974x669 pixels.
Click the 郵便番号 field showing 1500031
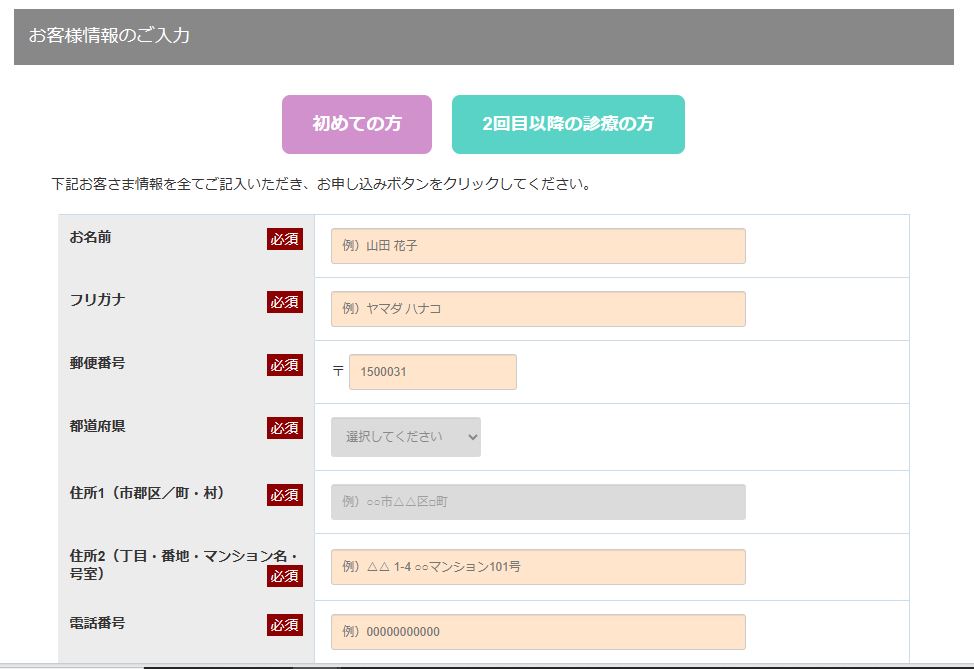pos(433,372)
